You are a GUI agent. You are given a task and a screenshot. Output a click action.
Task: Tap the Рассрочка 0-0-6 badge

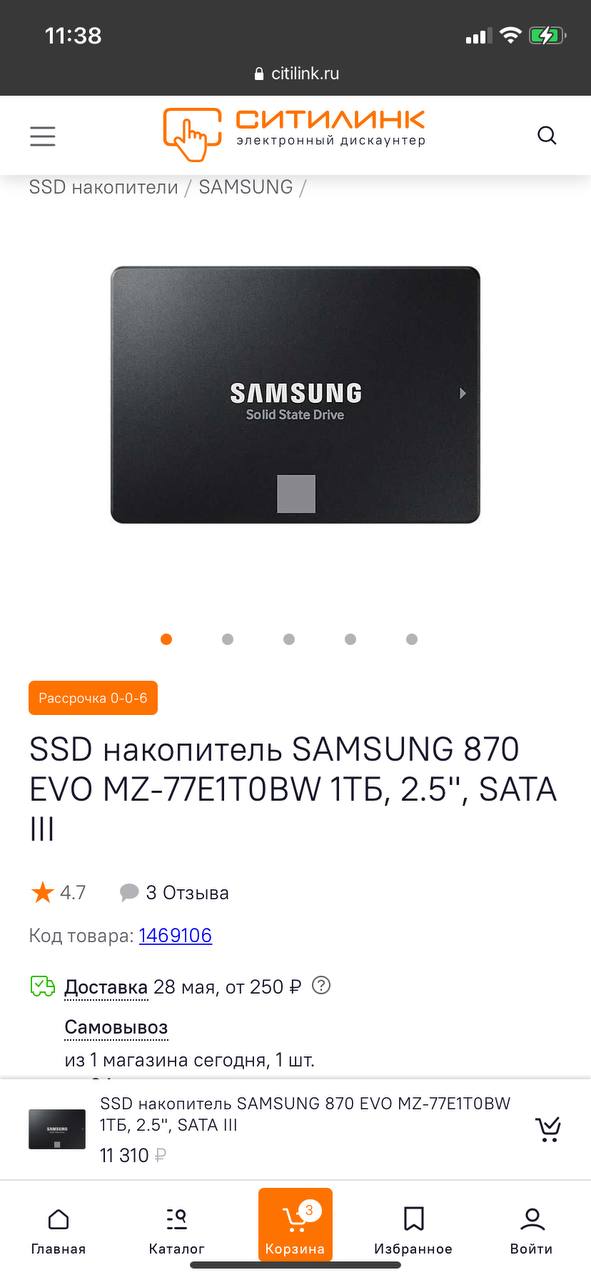coord(93,698)
